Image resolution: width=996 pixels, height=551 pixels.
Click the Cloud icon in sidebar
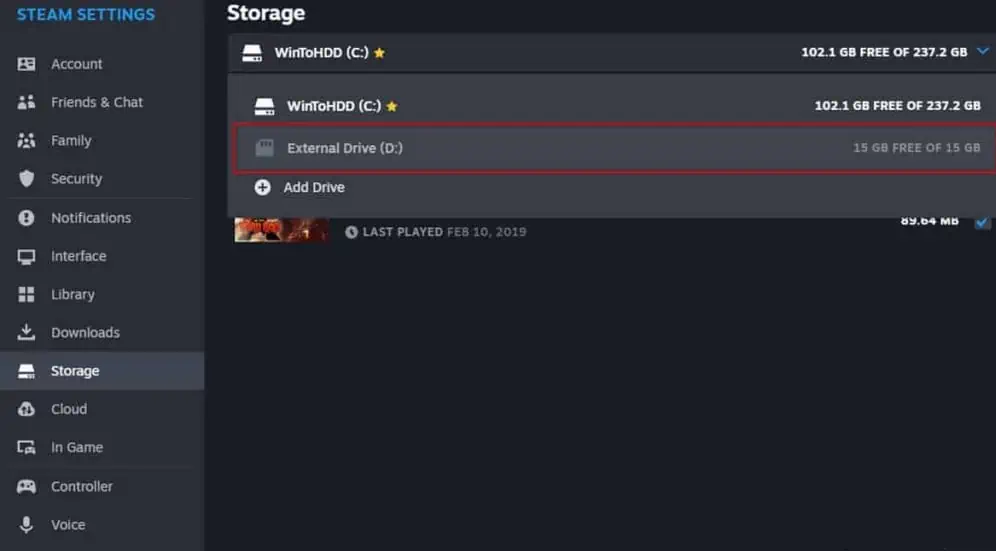(x=27, y=409)
